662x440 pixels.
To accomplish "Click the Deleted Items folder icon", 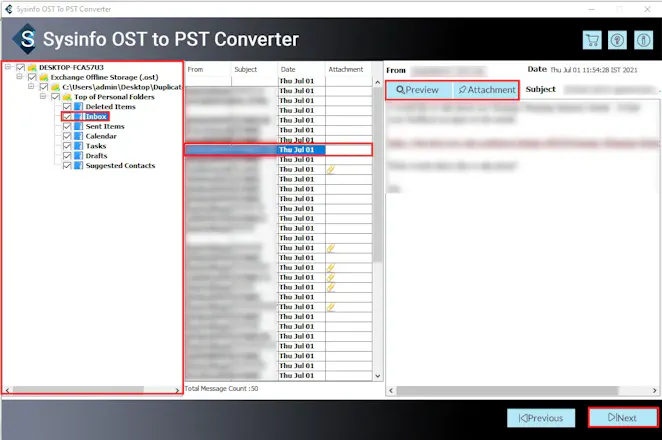I will (x=79, y=106).
